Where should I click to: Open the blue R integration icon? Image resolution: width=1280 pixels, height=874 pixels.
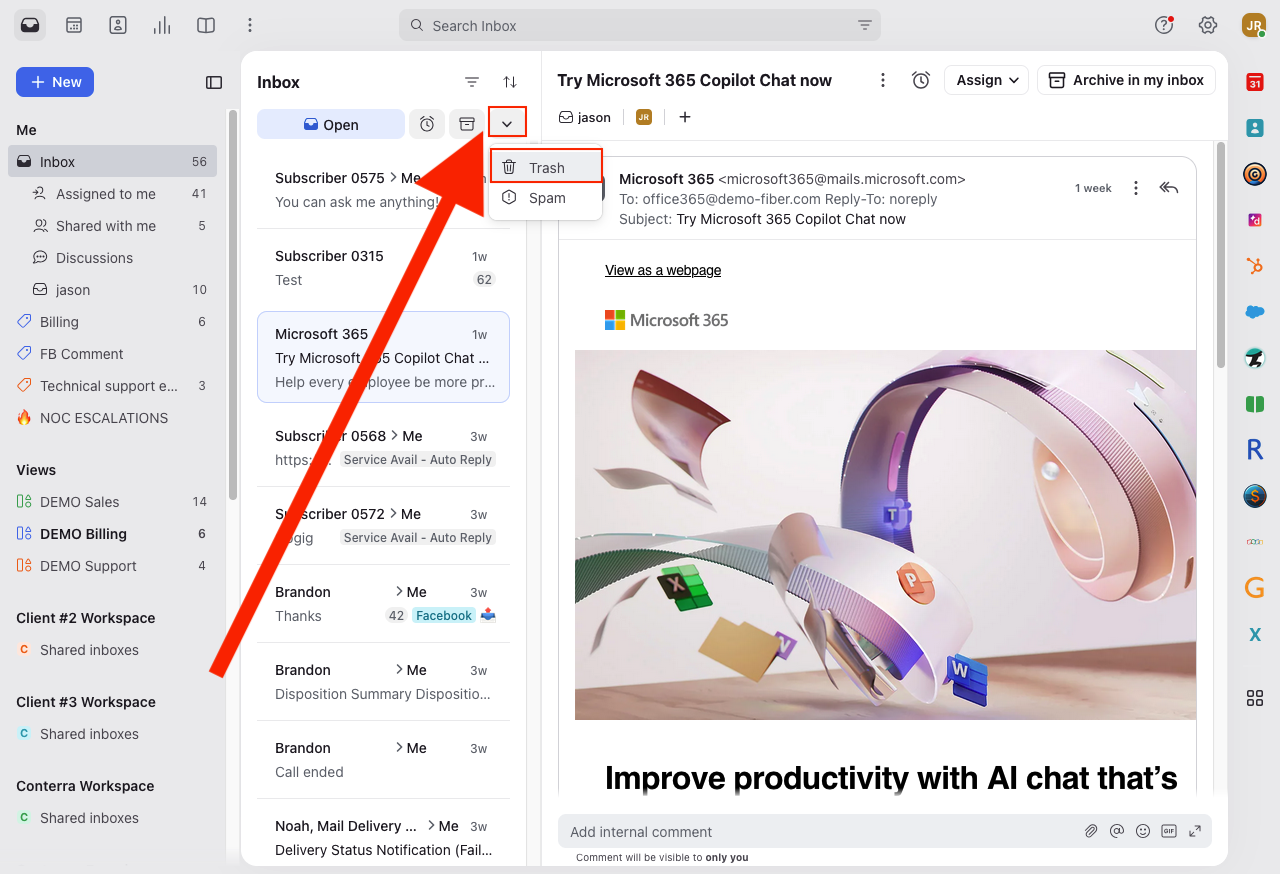pos(1254,450)
